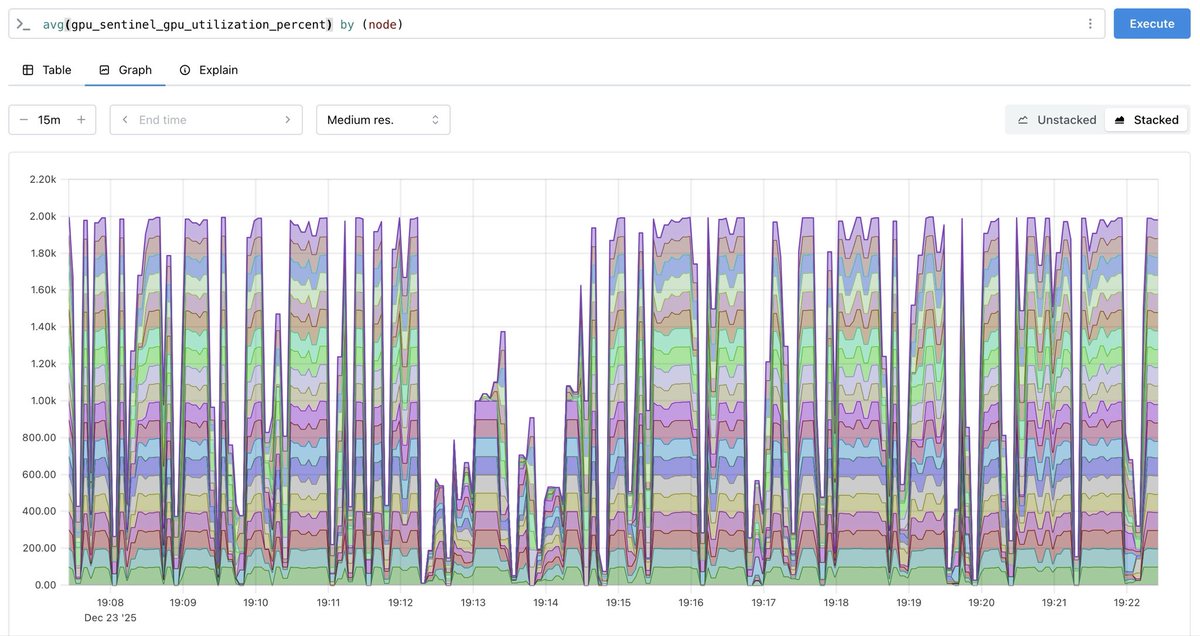The width and height of the screenshot is (1200, 636).
Task: Click the 200.00 y-axis label
Action: pos(40,548)
